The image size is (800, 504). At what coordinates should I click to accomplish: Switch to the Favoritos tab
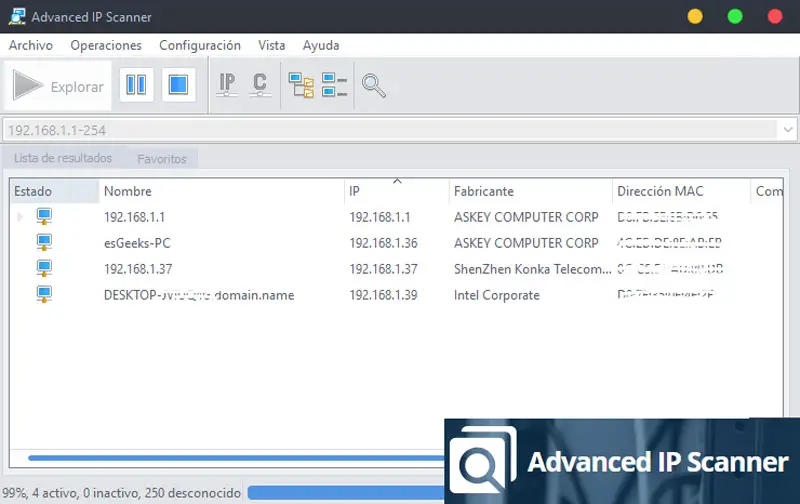162,159
